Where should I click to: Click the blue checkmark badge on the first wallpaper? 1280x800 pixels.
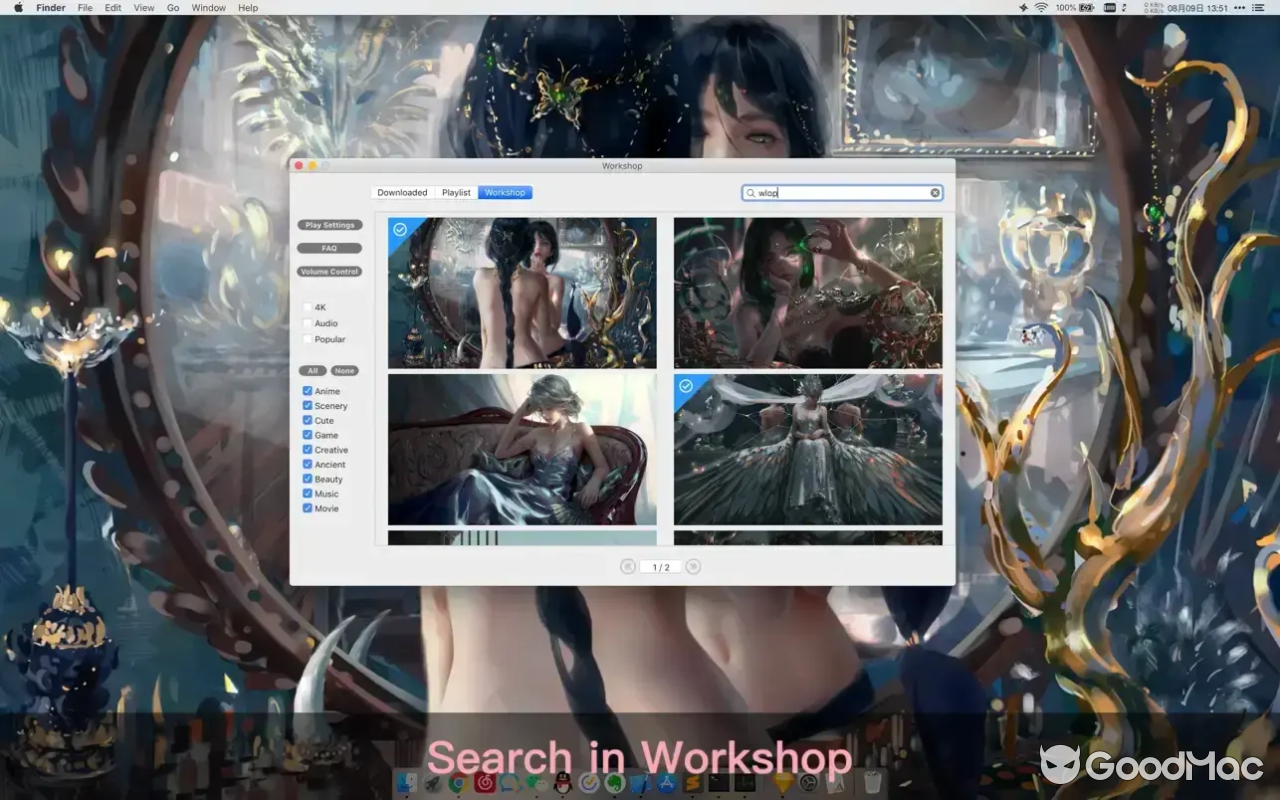tap(399, 231)
